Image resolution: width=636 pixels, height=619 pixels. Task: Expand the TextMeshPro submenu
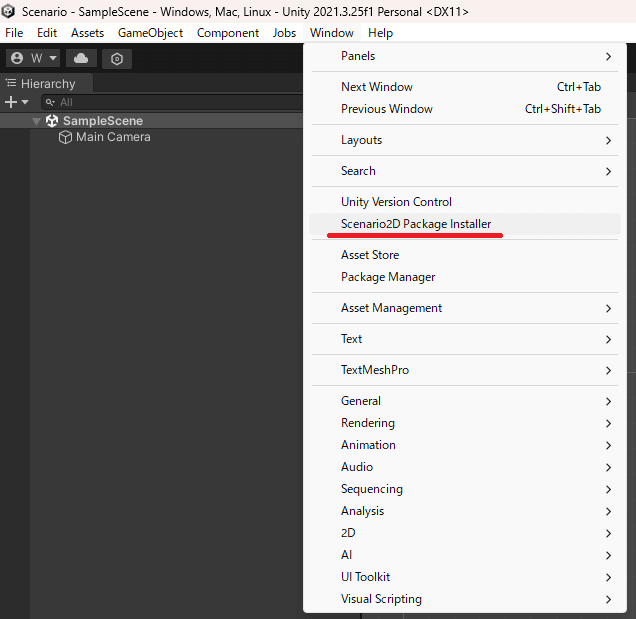pyautogui.click(x=465, y=370)
